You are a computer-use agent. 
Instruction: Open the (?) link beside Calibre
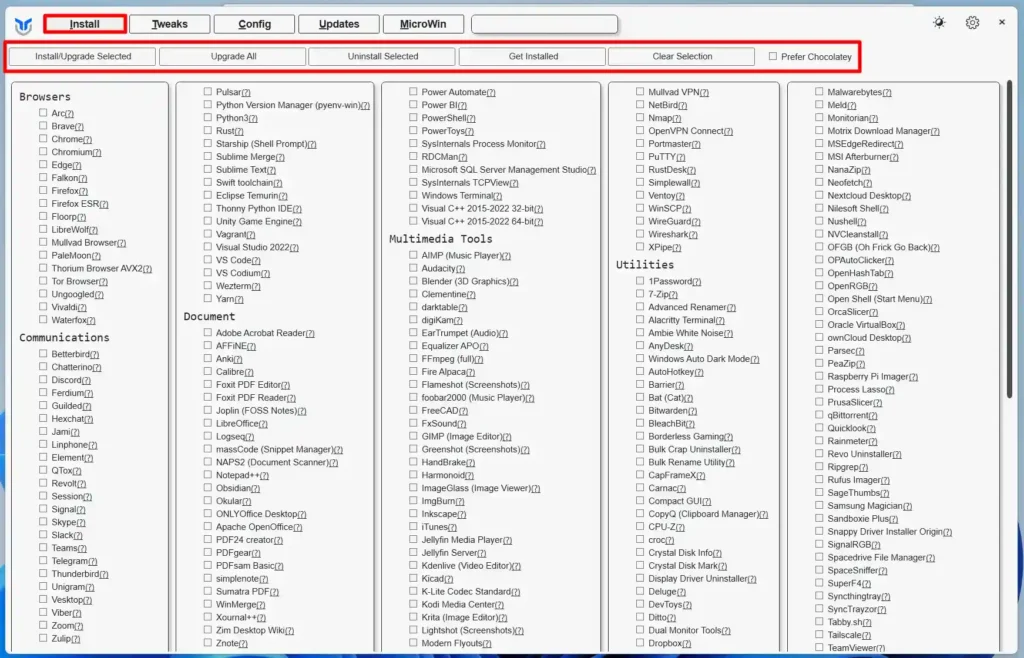click(x=248, y=372)
